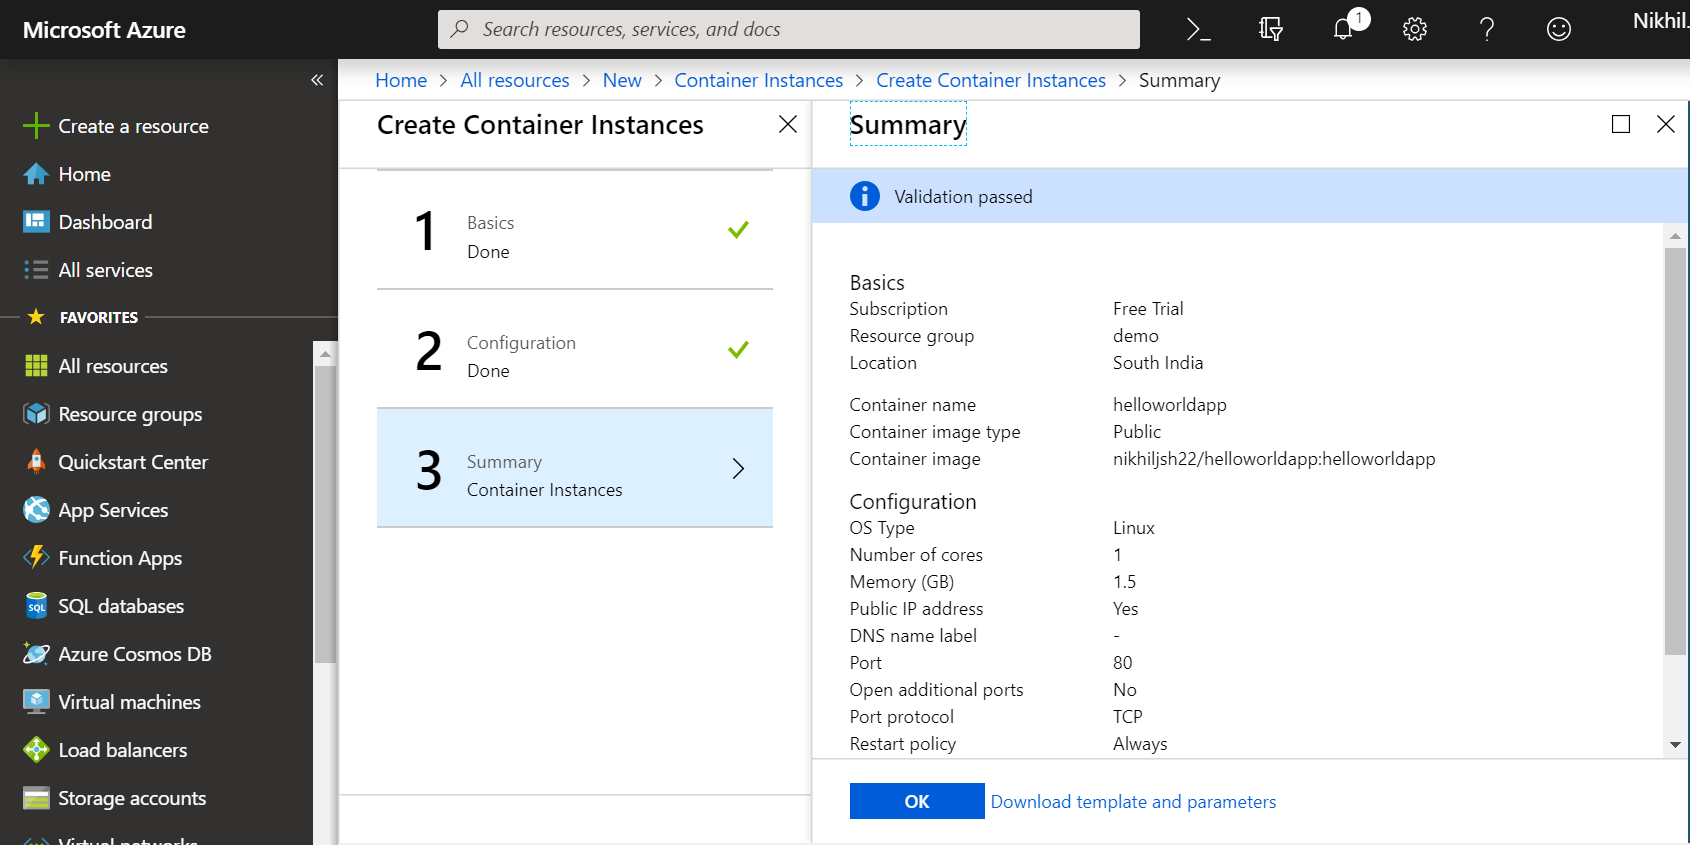
Task: Open Virtual machines from the favorites
Action: [129, 702]
